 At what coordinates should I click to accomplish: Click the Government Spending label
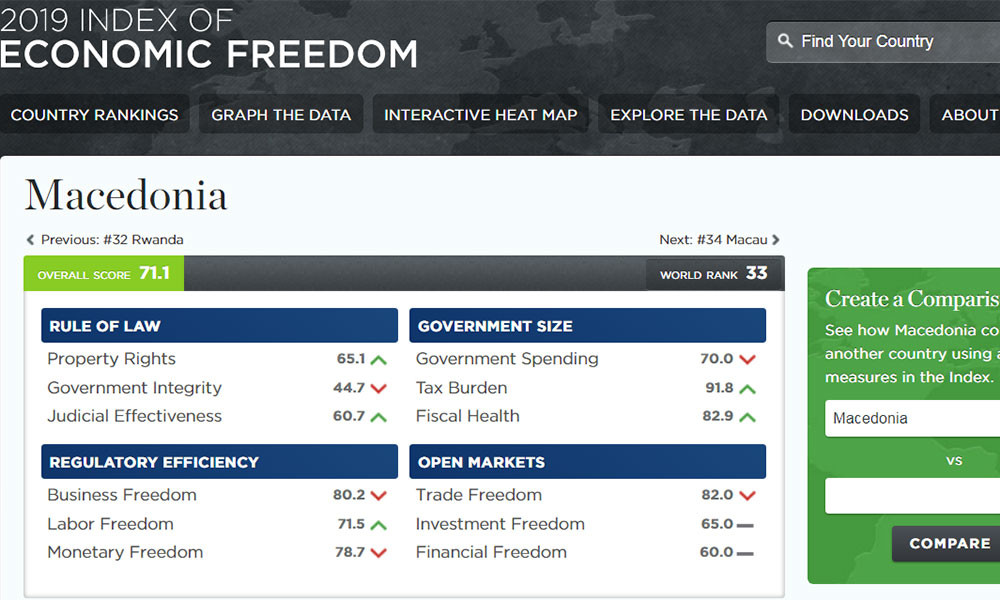[x=507, y=359]
